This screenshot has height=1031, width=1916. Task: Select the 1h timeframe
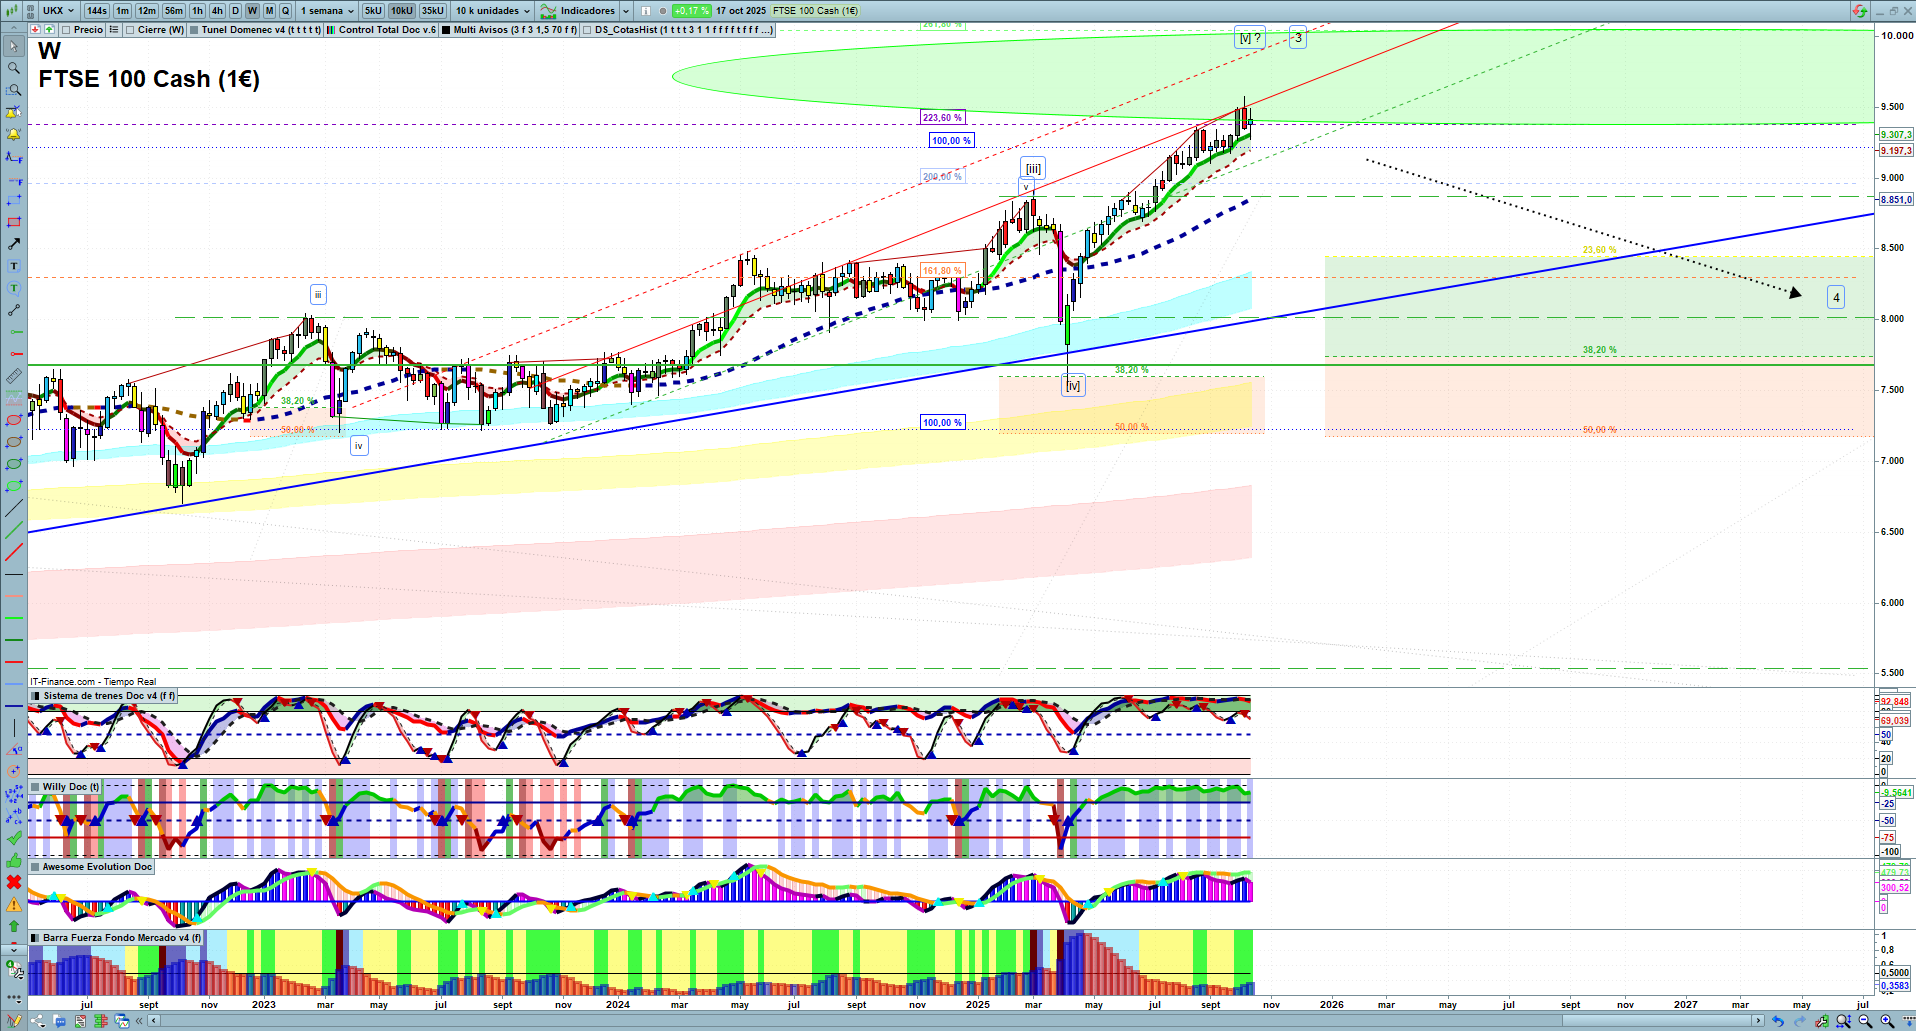[x=197, y=11]
